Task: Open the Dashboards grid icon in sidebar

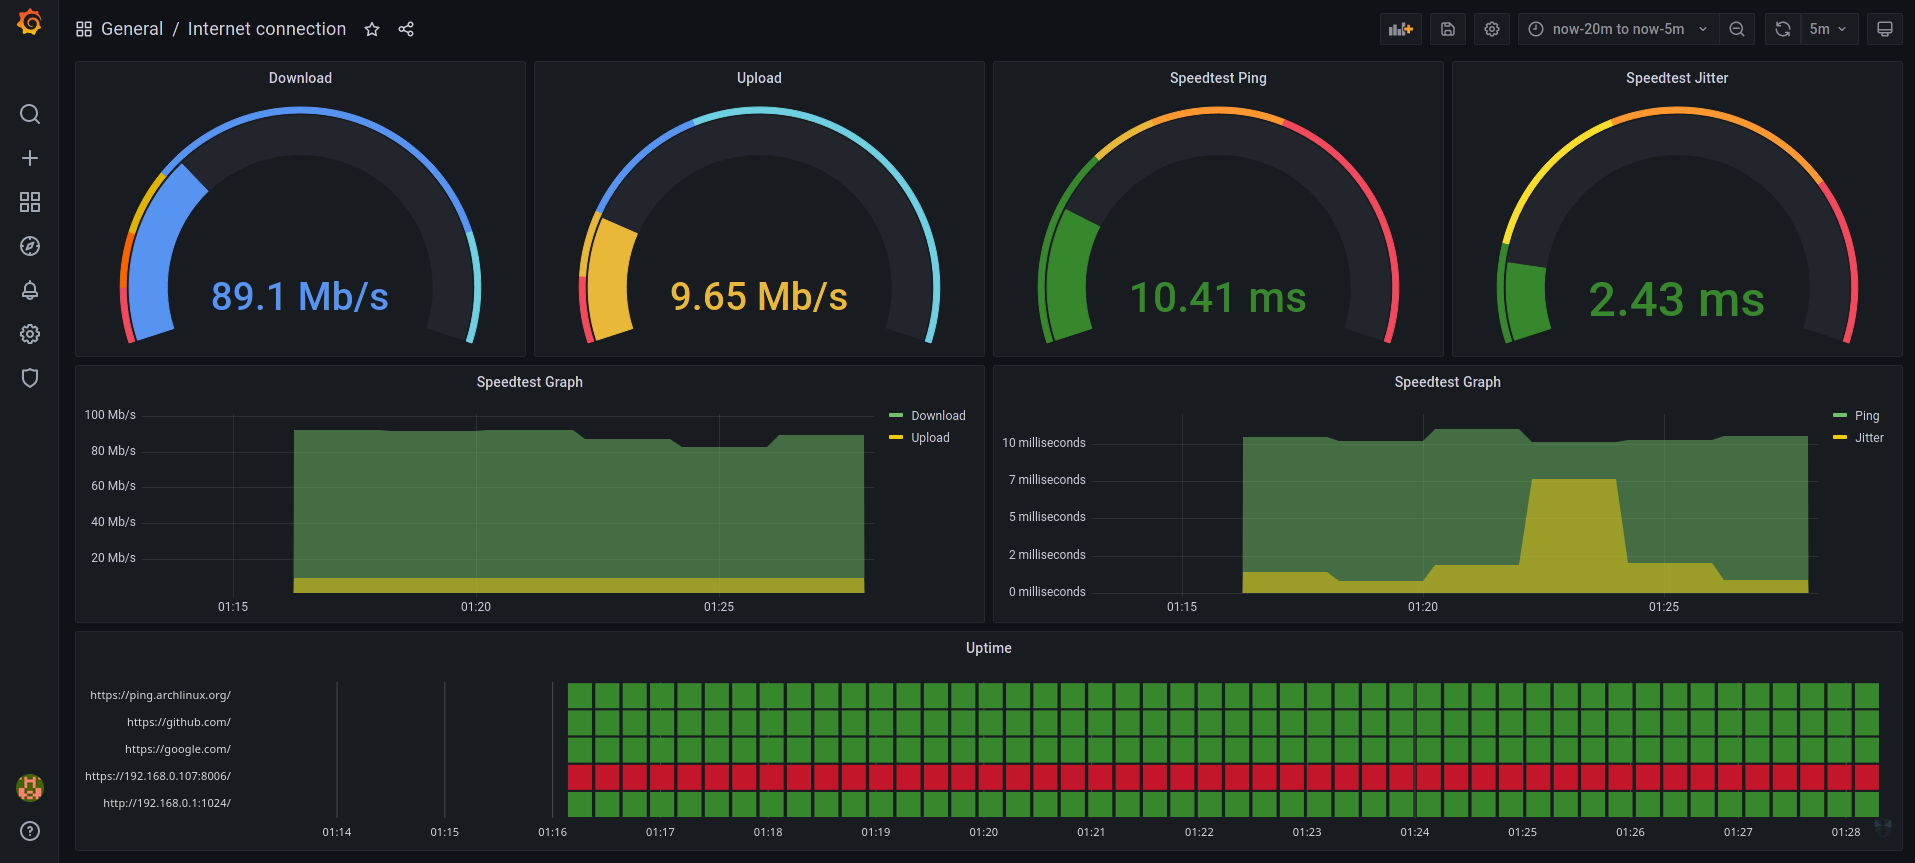Action: point(30,202)
